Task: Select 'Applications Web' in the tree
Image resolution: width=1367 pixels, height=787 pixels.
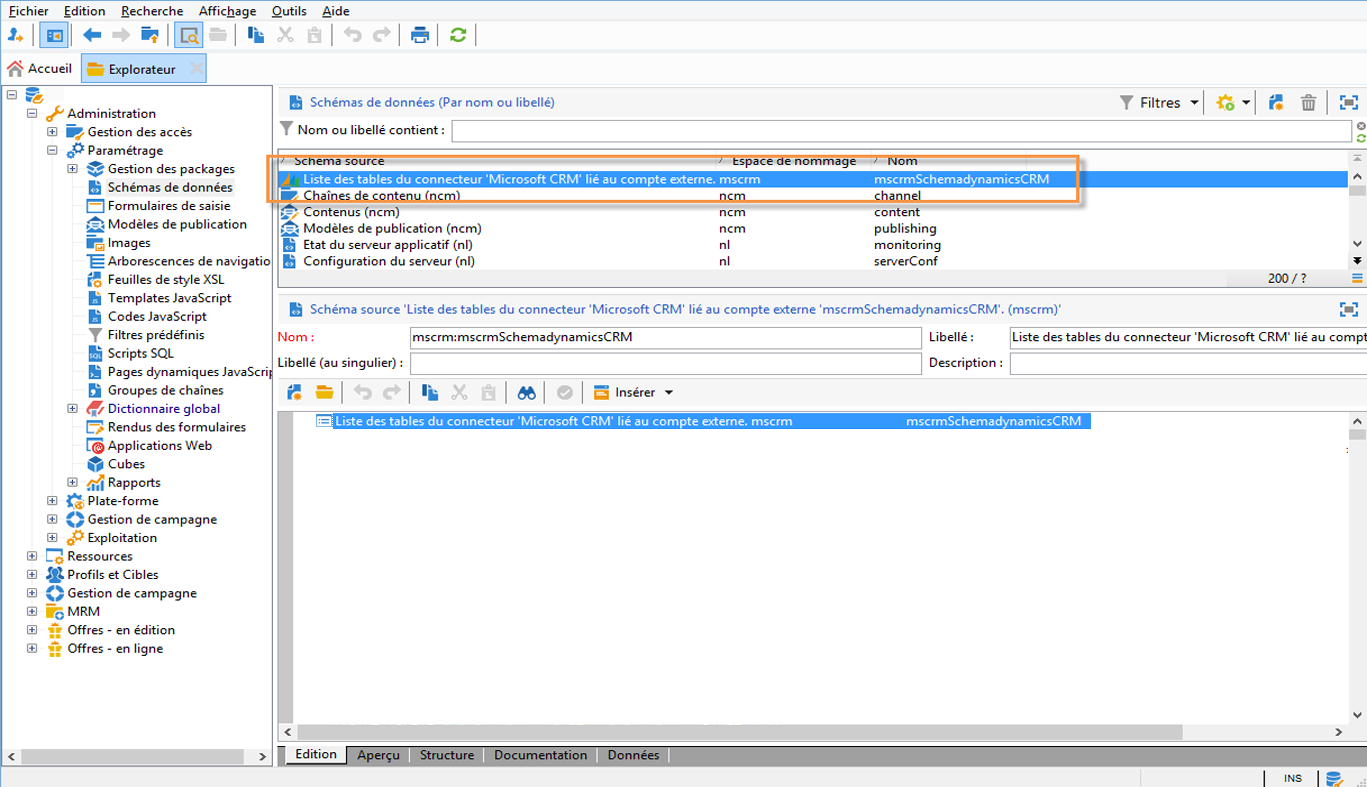Action: click(160, 445)
